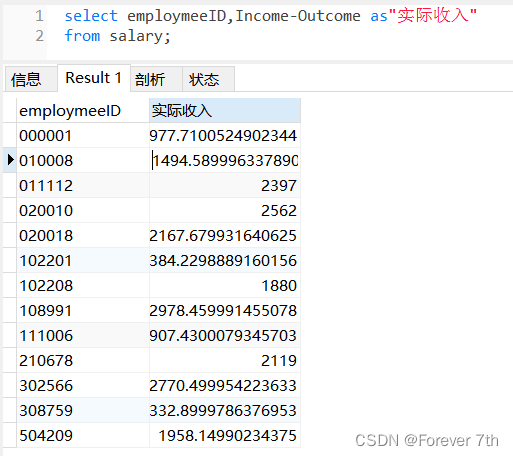
Task: Click employmeeID in the SQL query text
Action: point(177,16)
